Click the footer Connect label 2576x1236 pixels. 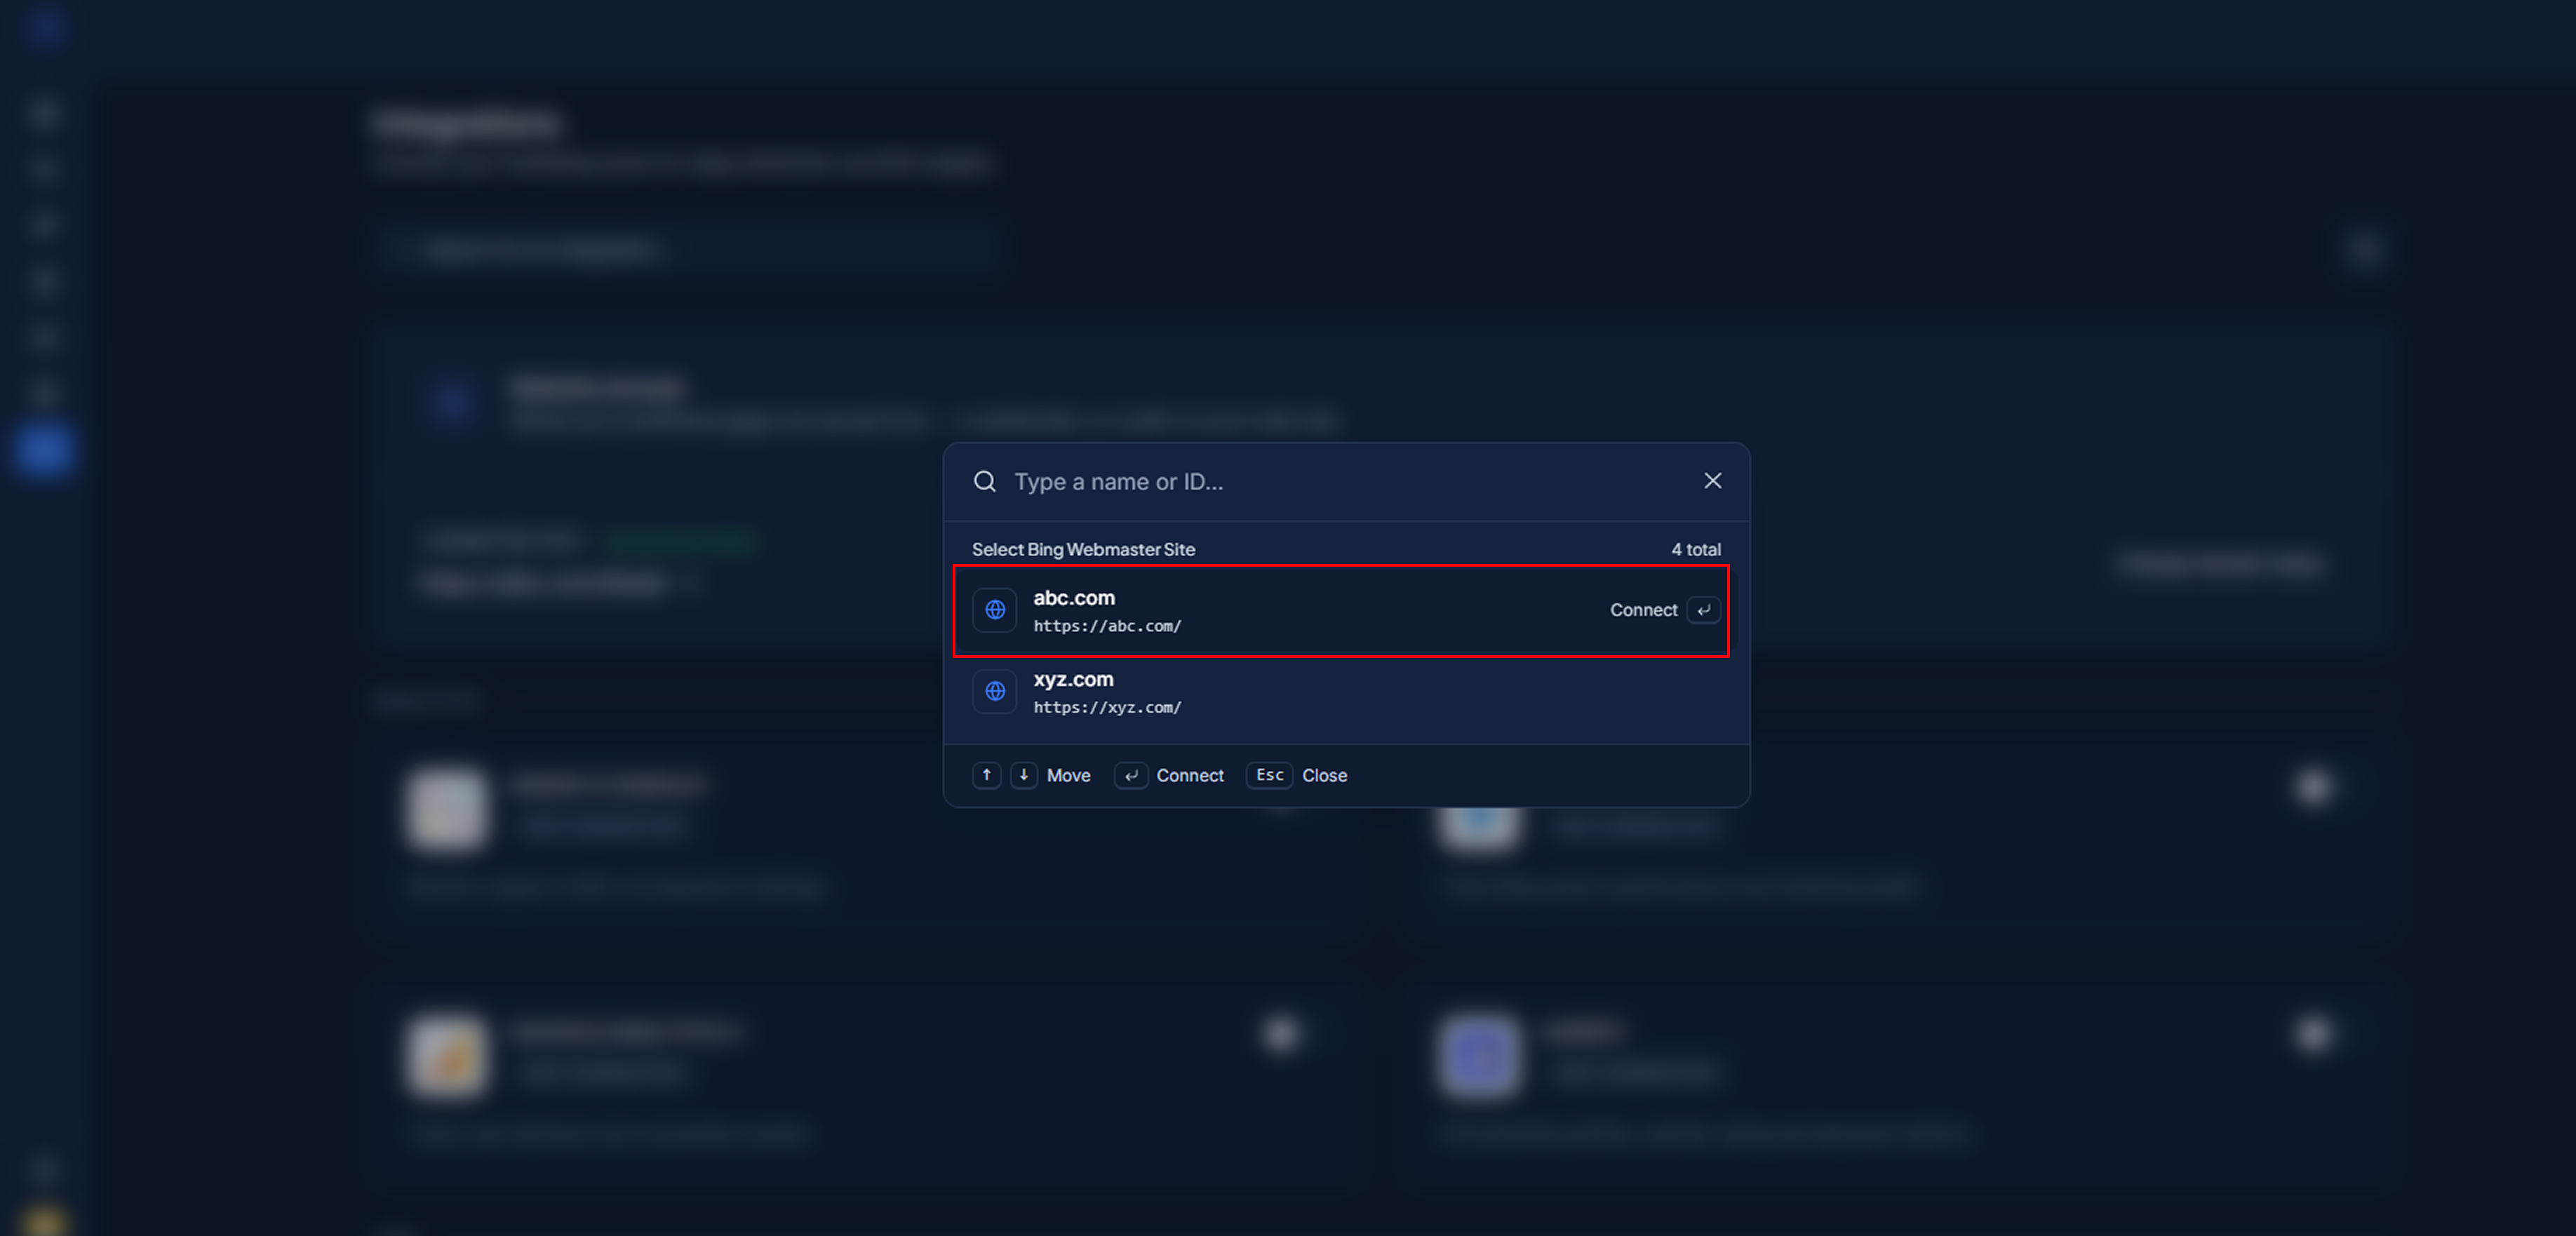[1189, 775]
